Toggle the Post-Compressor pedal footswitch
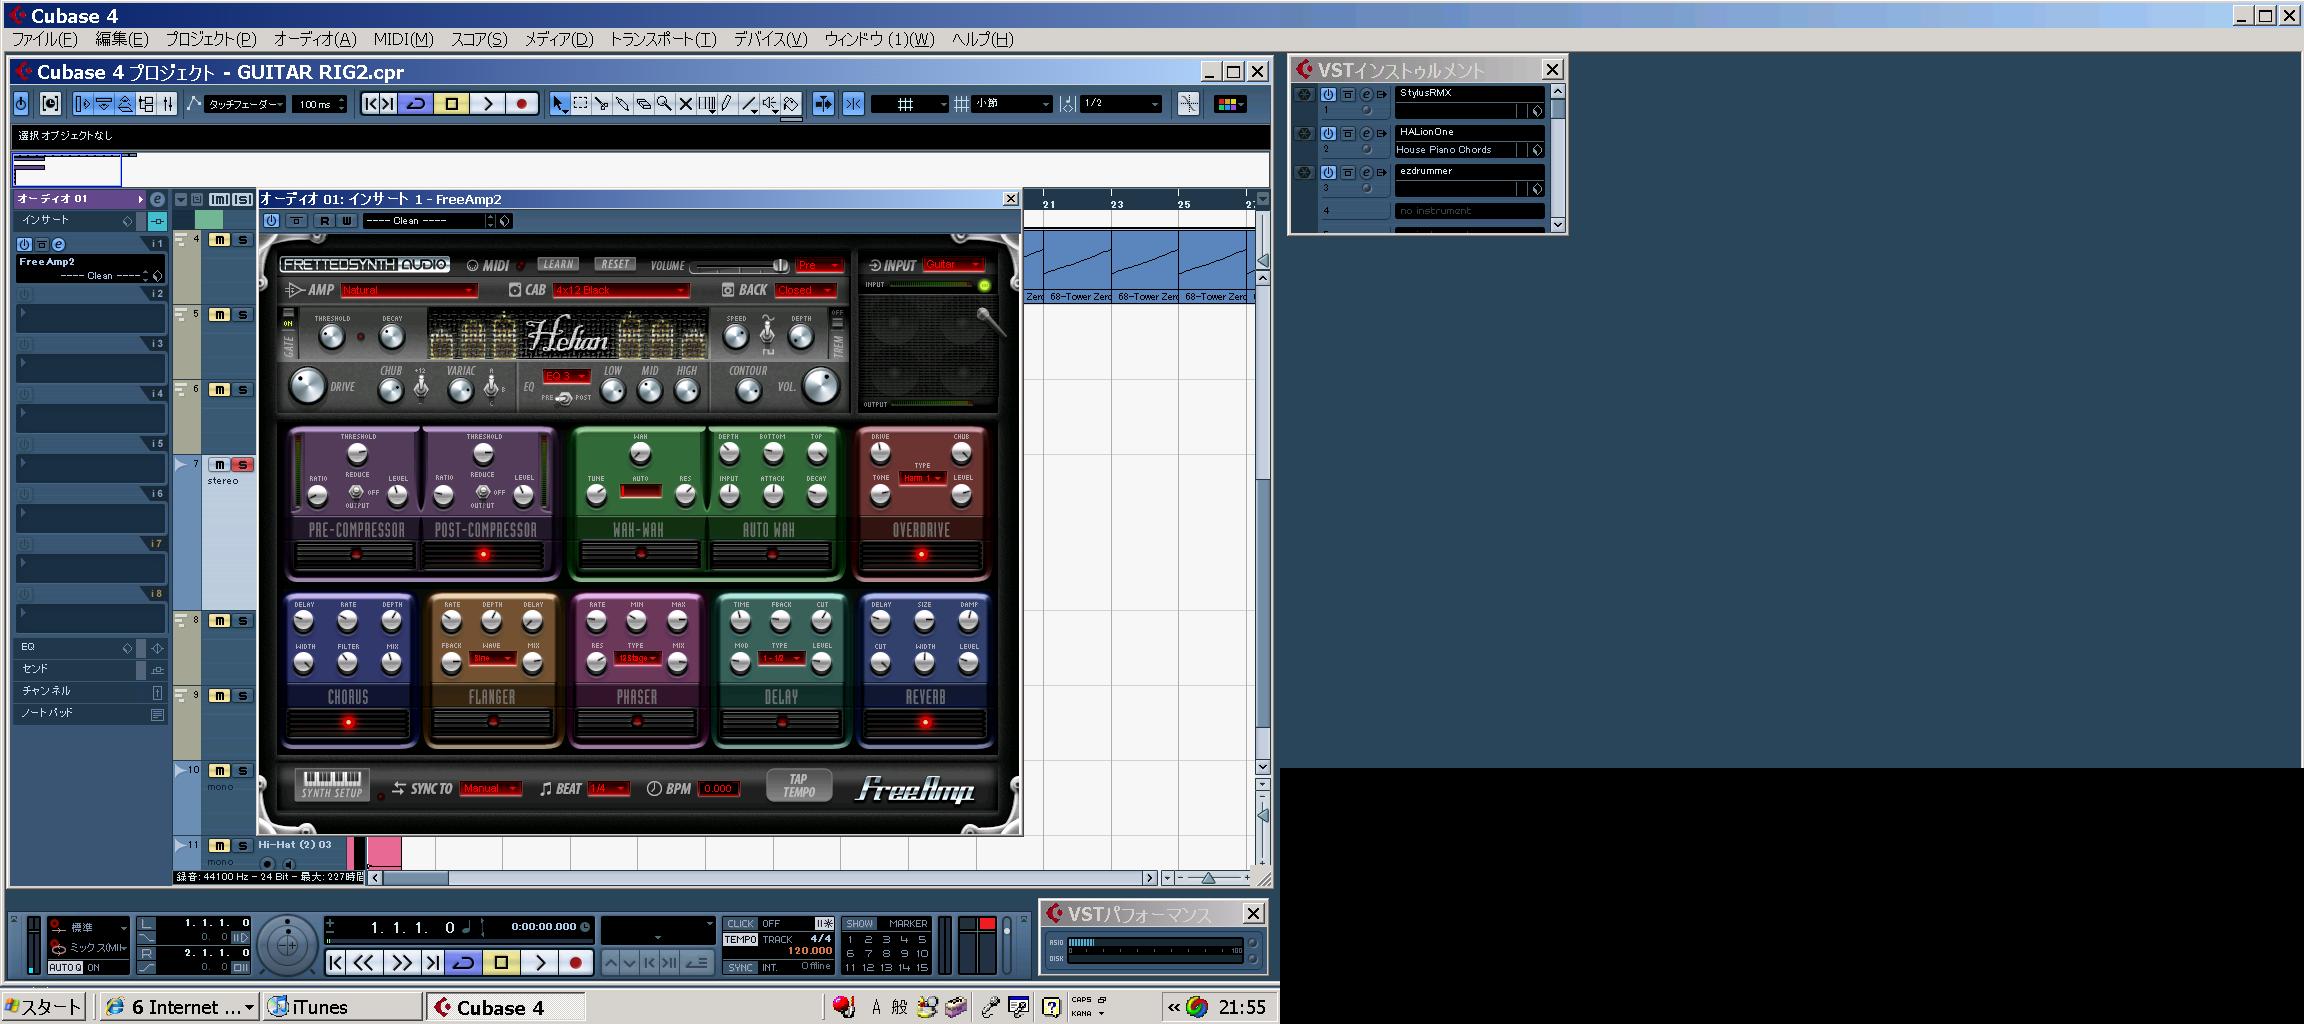This screenshot has width=2304, height=1024. point(483,554)
